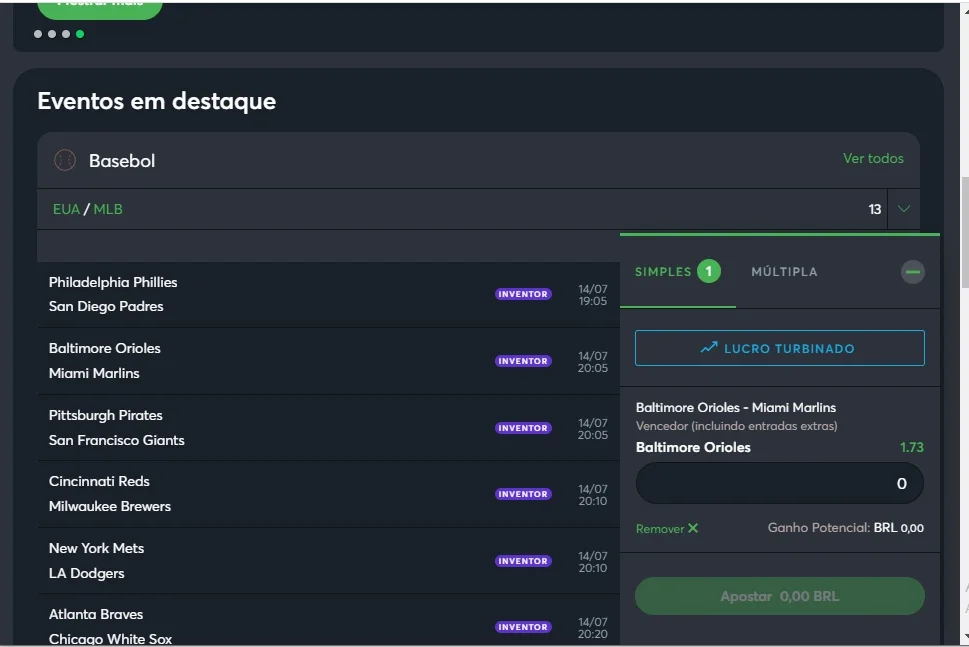
Task: Select the fourth green carousel dot
Action: pos(80,34)
